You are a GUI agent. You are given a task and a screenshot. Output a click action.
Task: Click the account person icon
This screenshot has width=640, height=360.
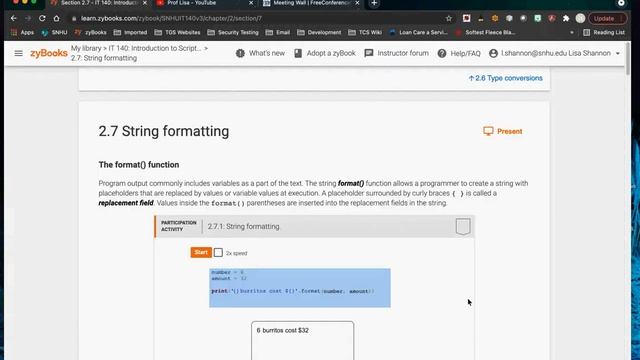(x=493, y=53)
